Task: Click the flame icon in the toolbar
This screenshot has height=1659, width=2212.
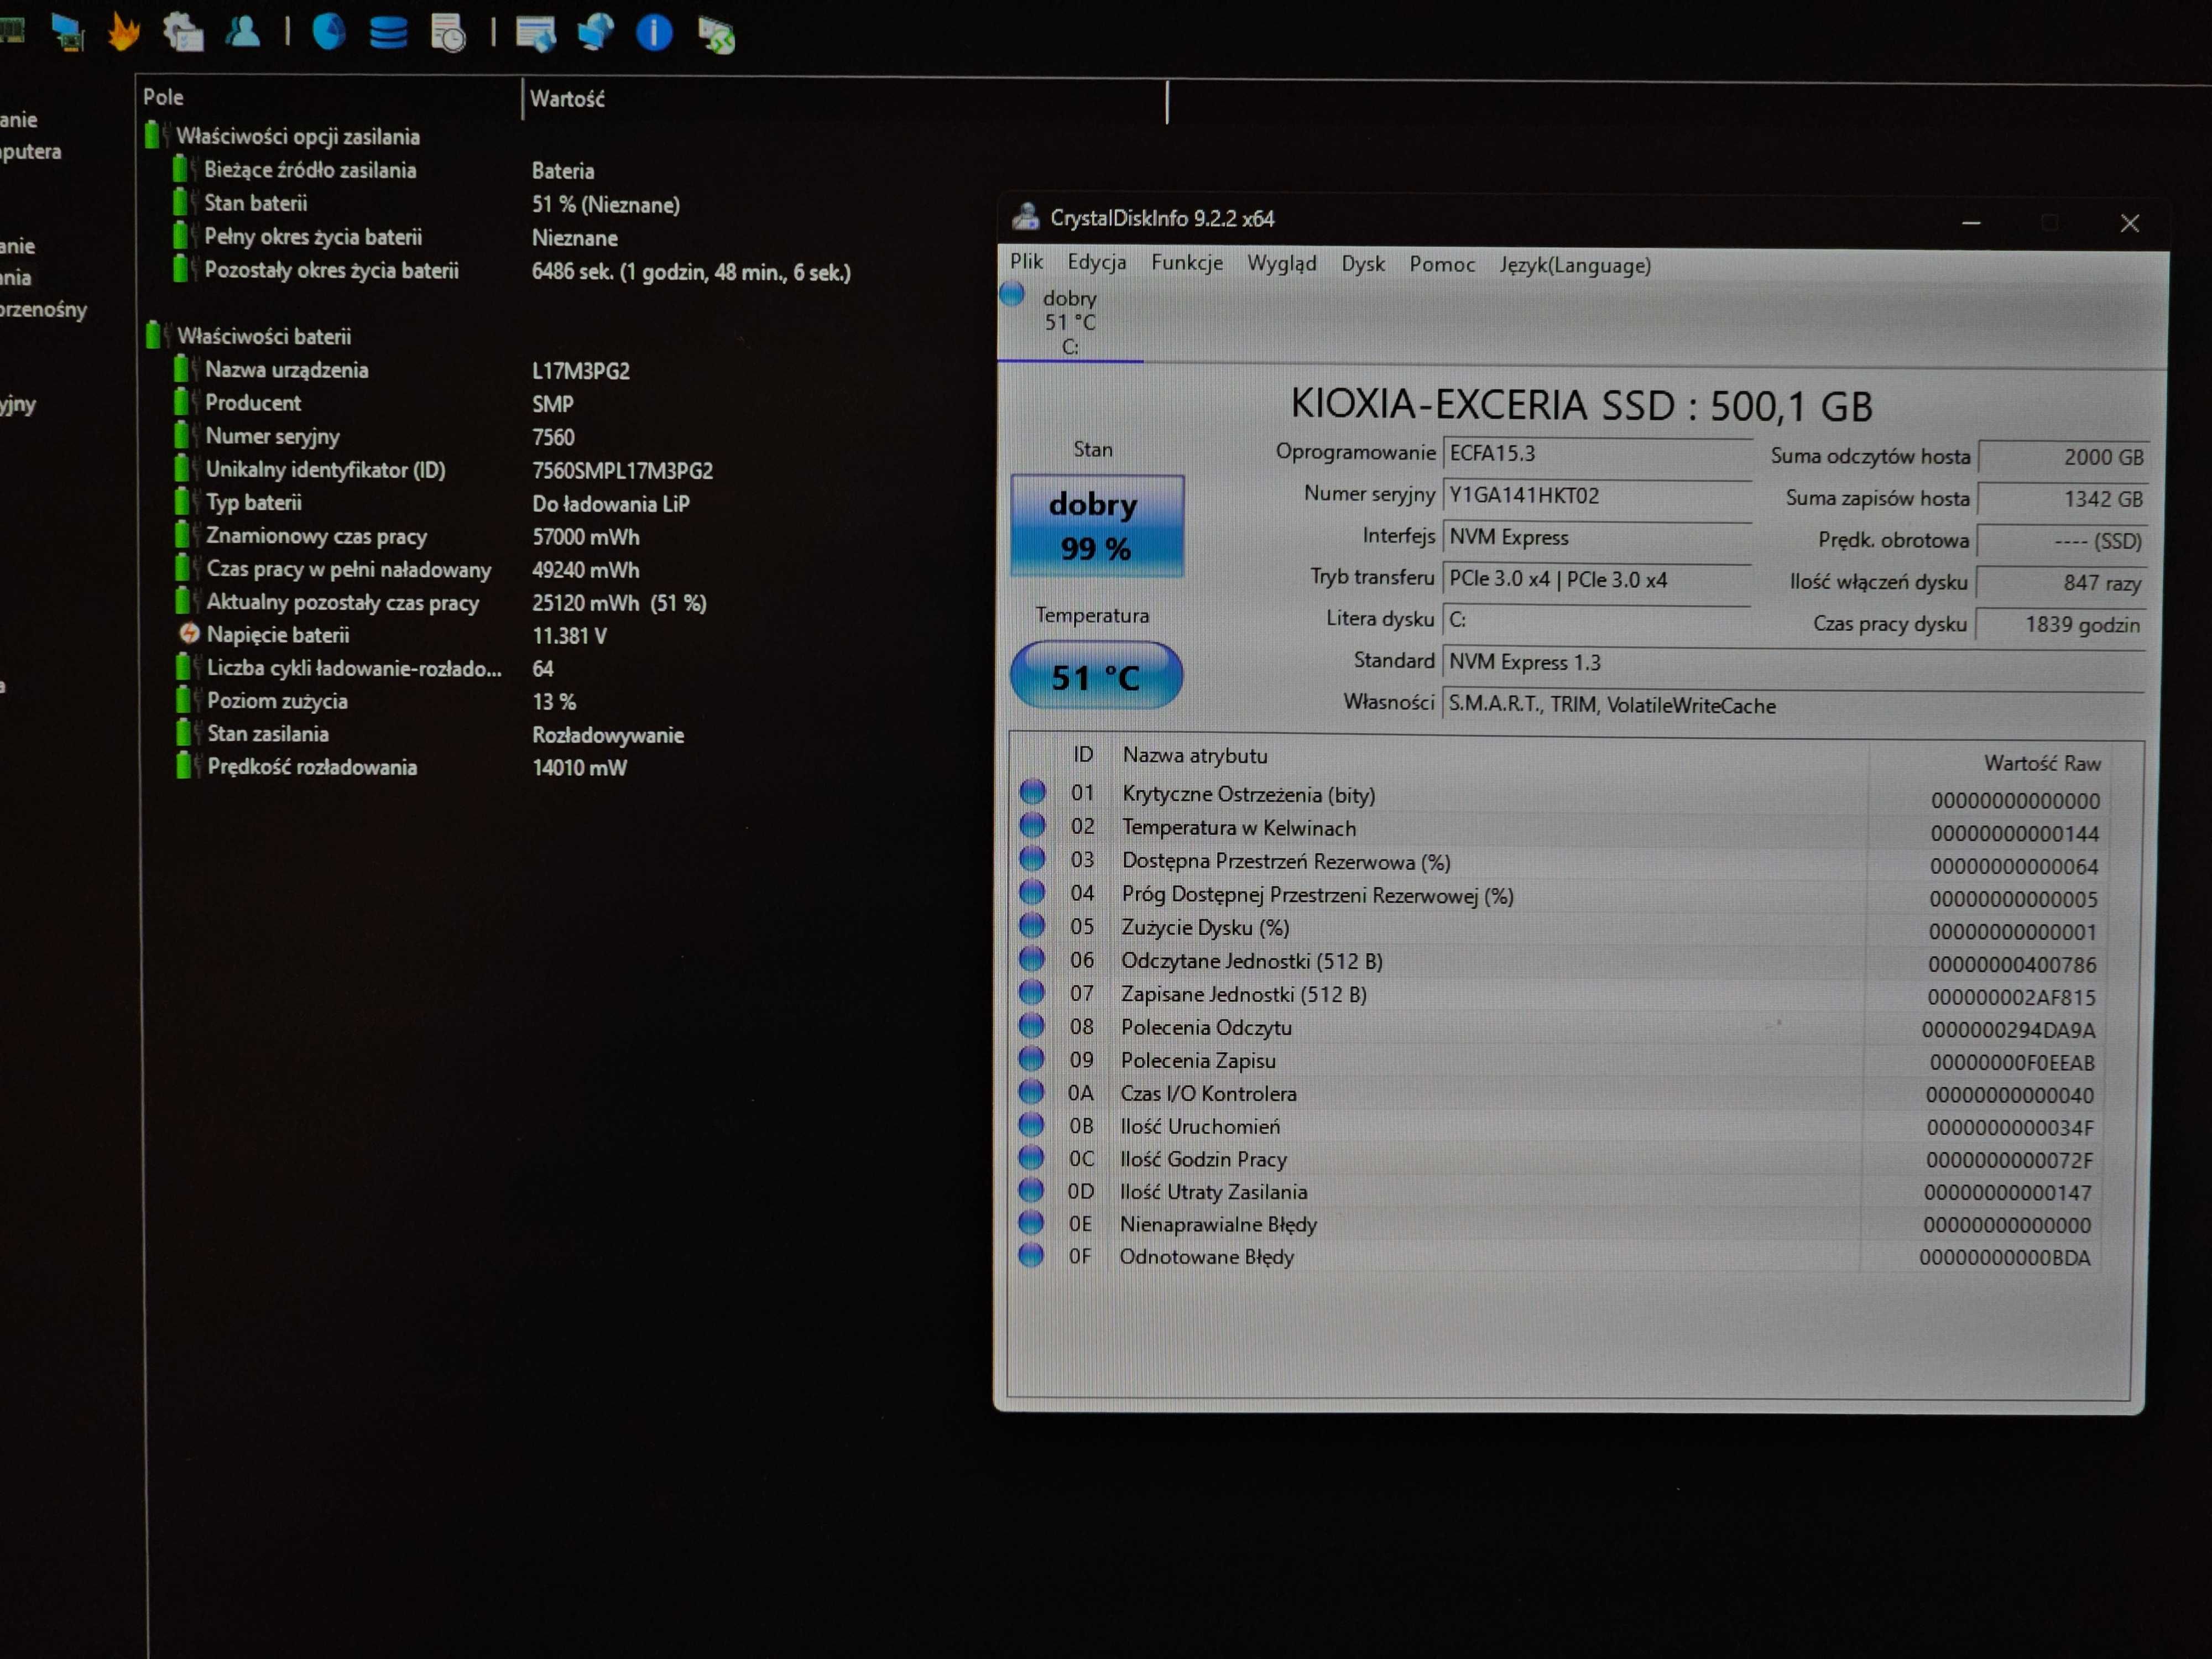Action: [124, 32]
